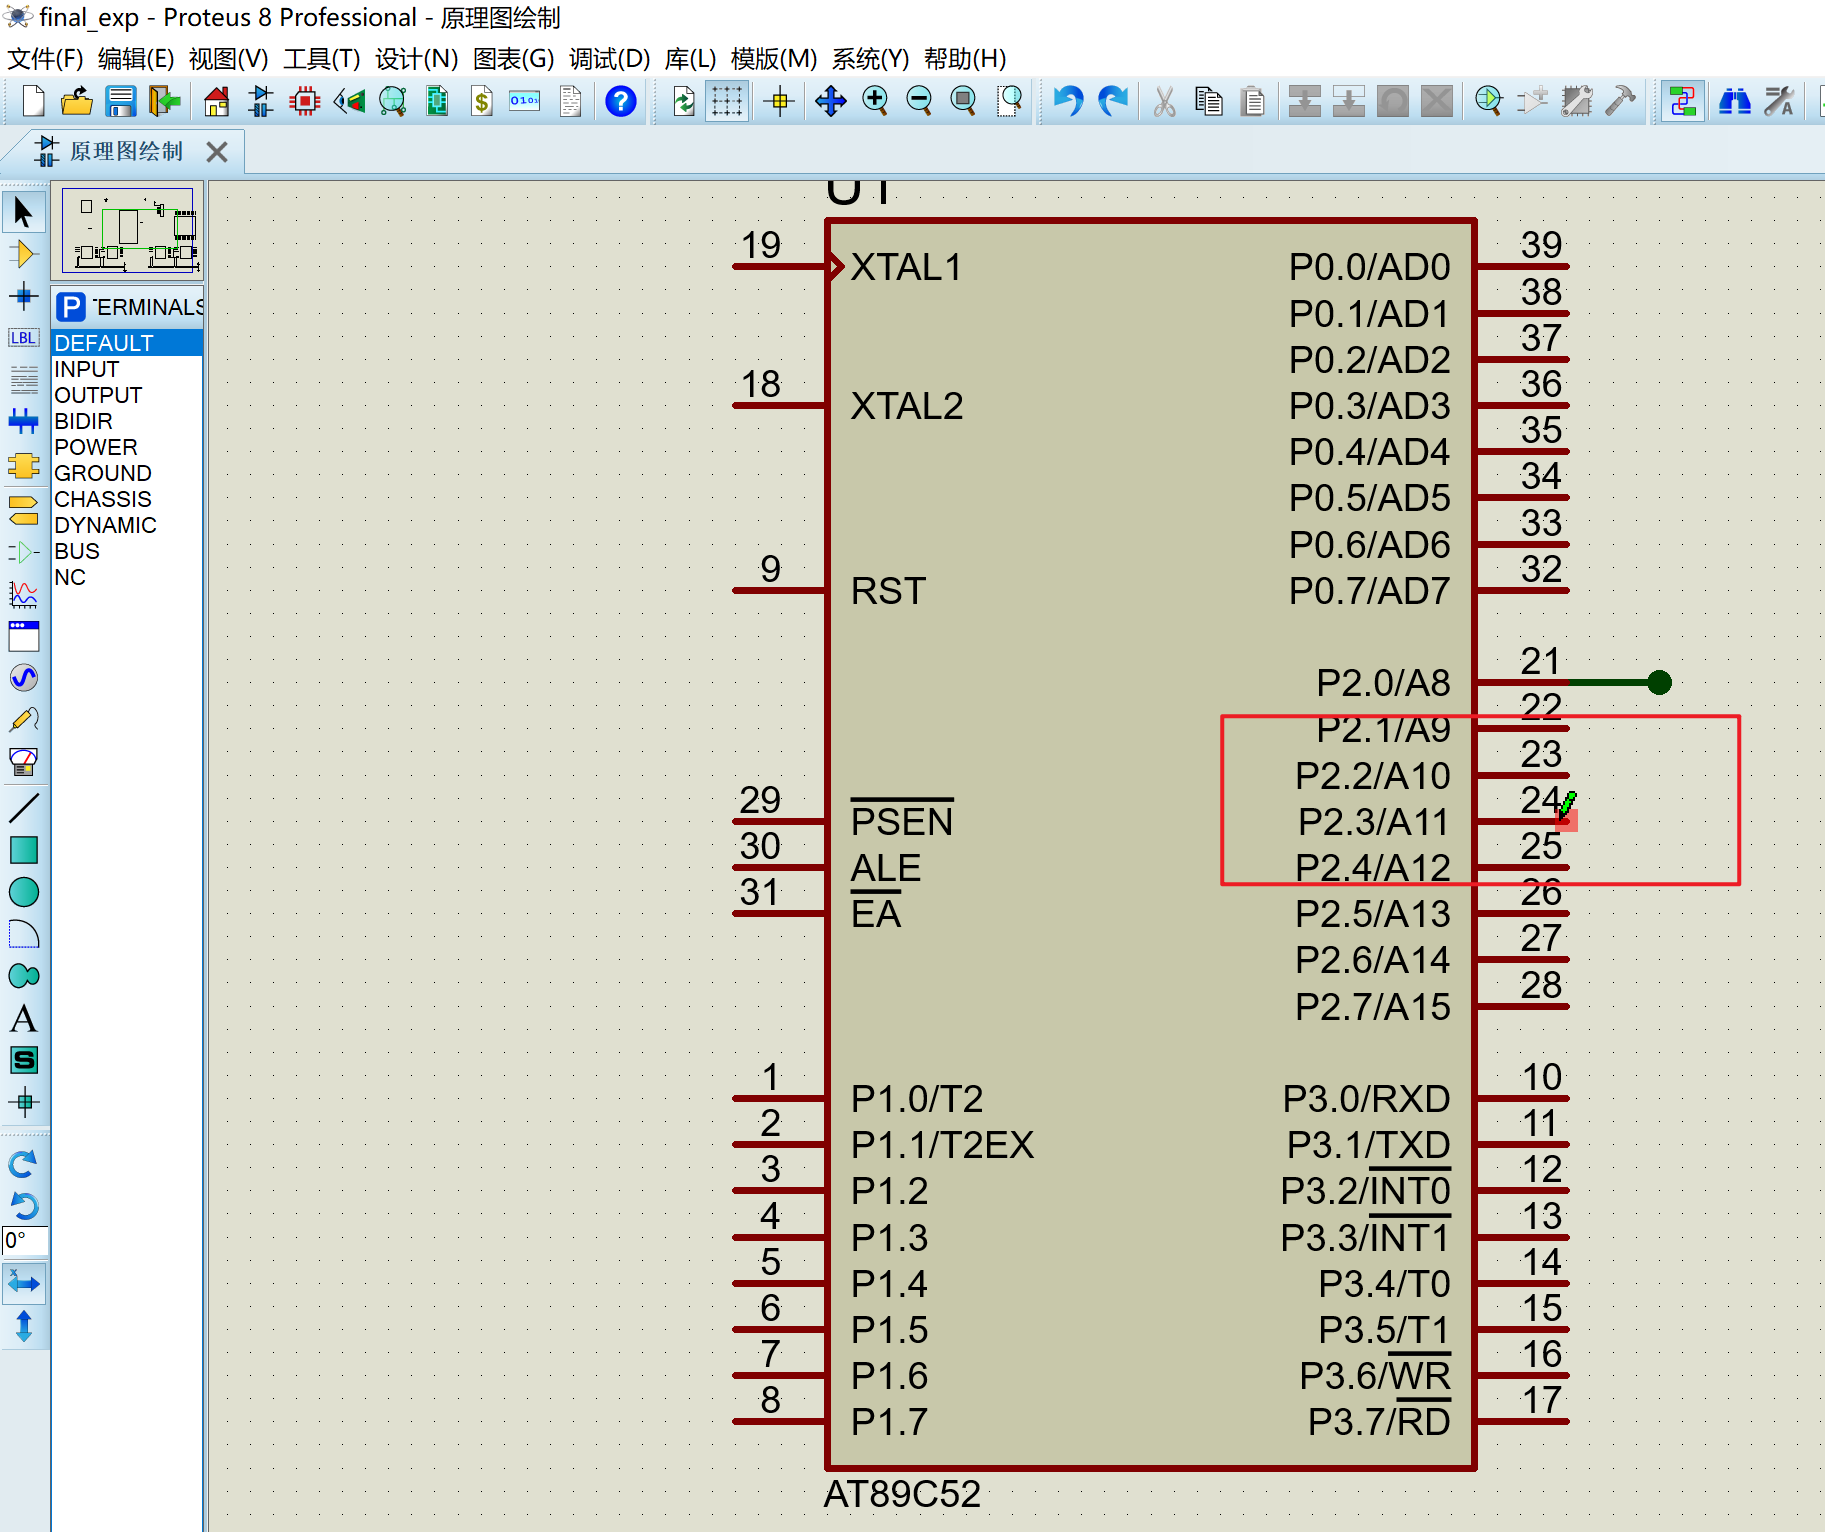Select the 2D Line drawing tool
1825x1532 pixels.
[24, 808]
